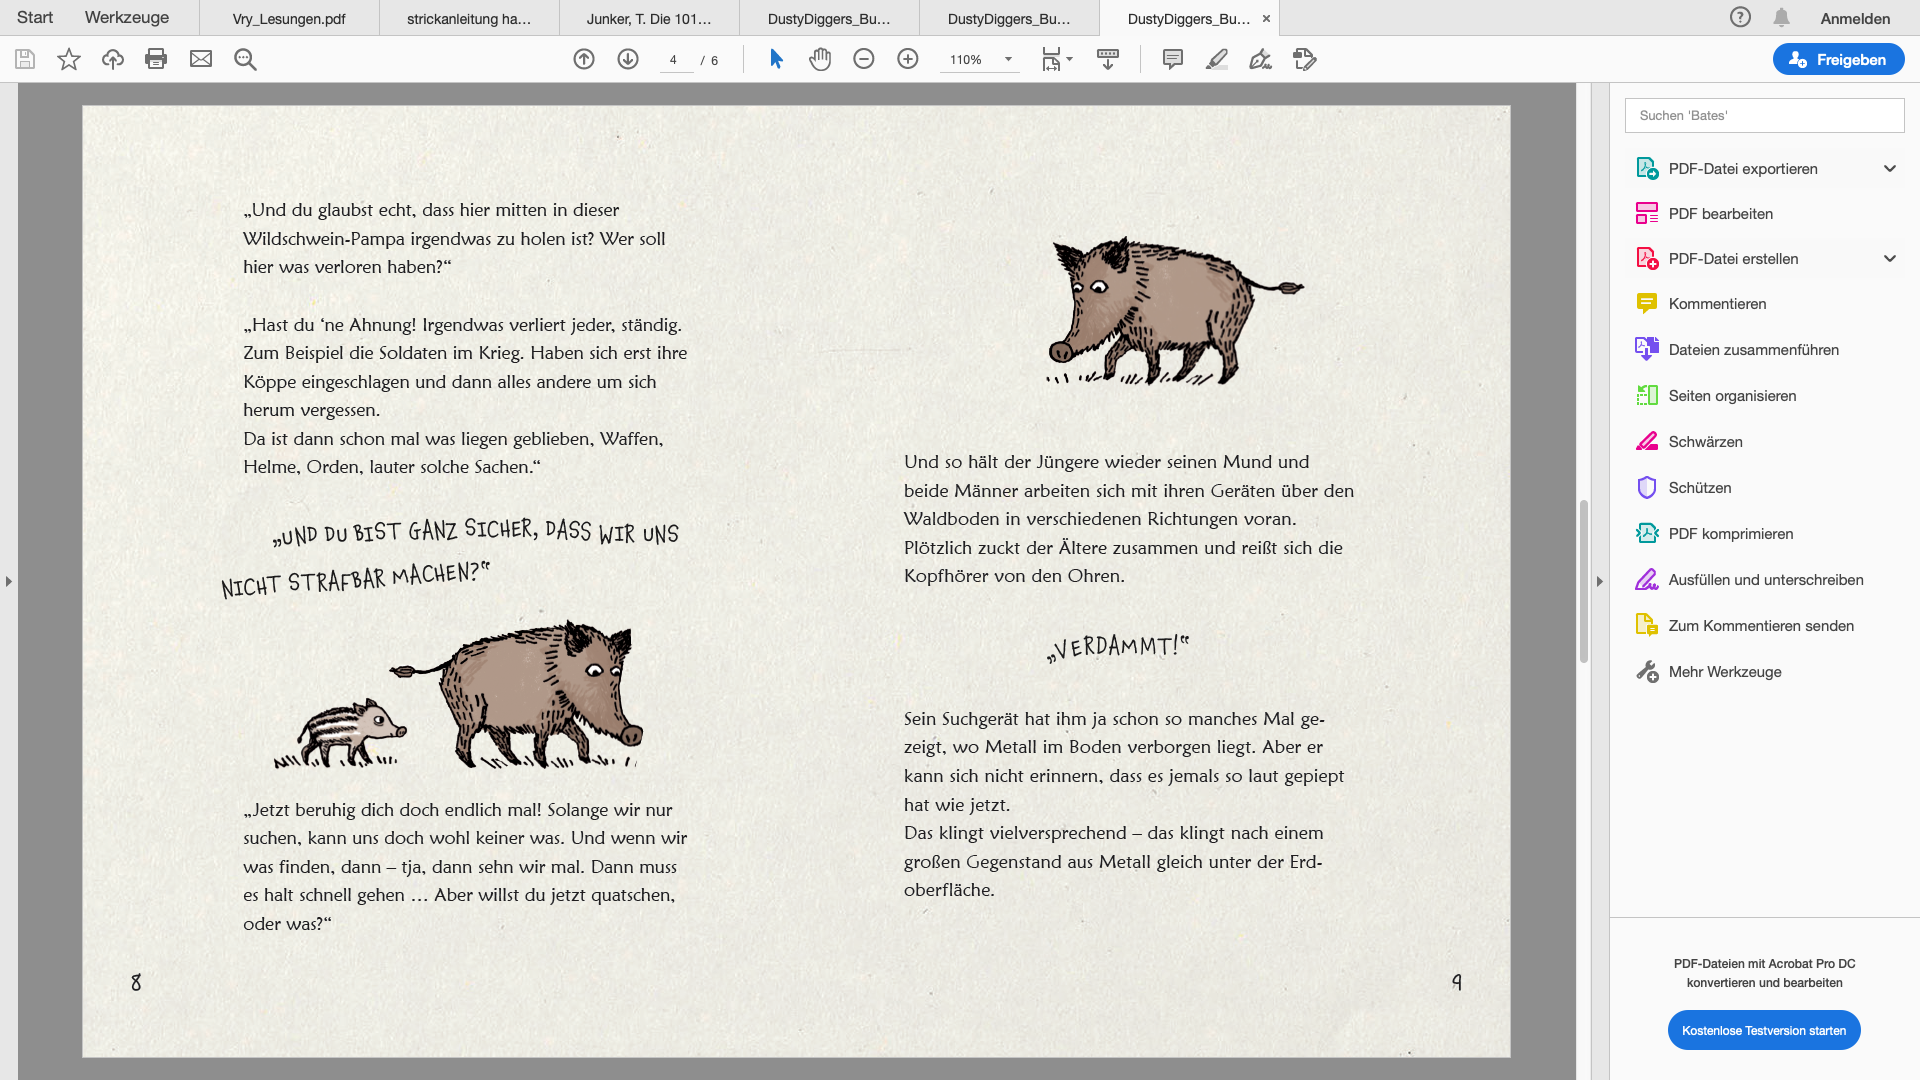The image size is (1920, 1080).
Task: Send file by email icon
Action: (201, 59)
